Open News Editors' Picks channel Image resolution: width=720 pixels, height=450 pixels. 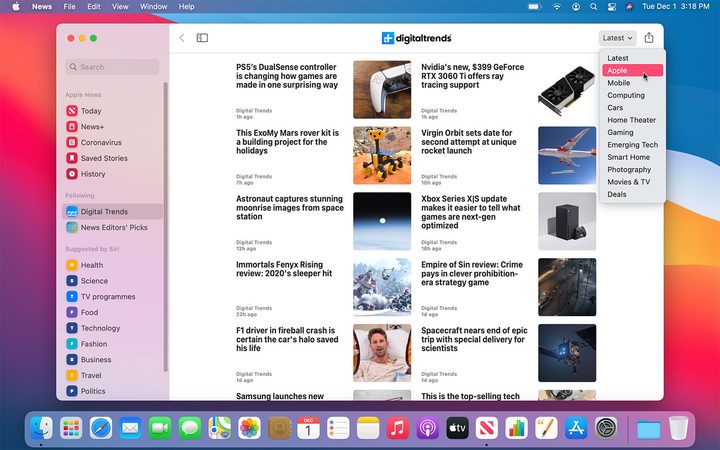coord(113,227)
